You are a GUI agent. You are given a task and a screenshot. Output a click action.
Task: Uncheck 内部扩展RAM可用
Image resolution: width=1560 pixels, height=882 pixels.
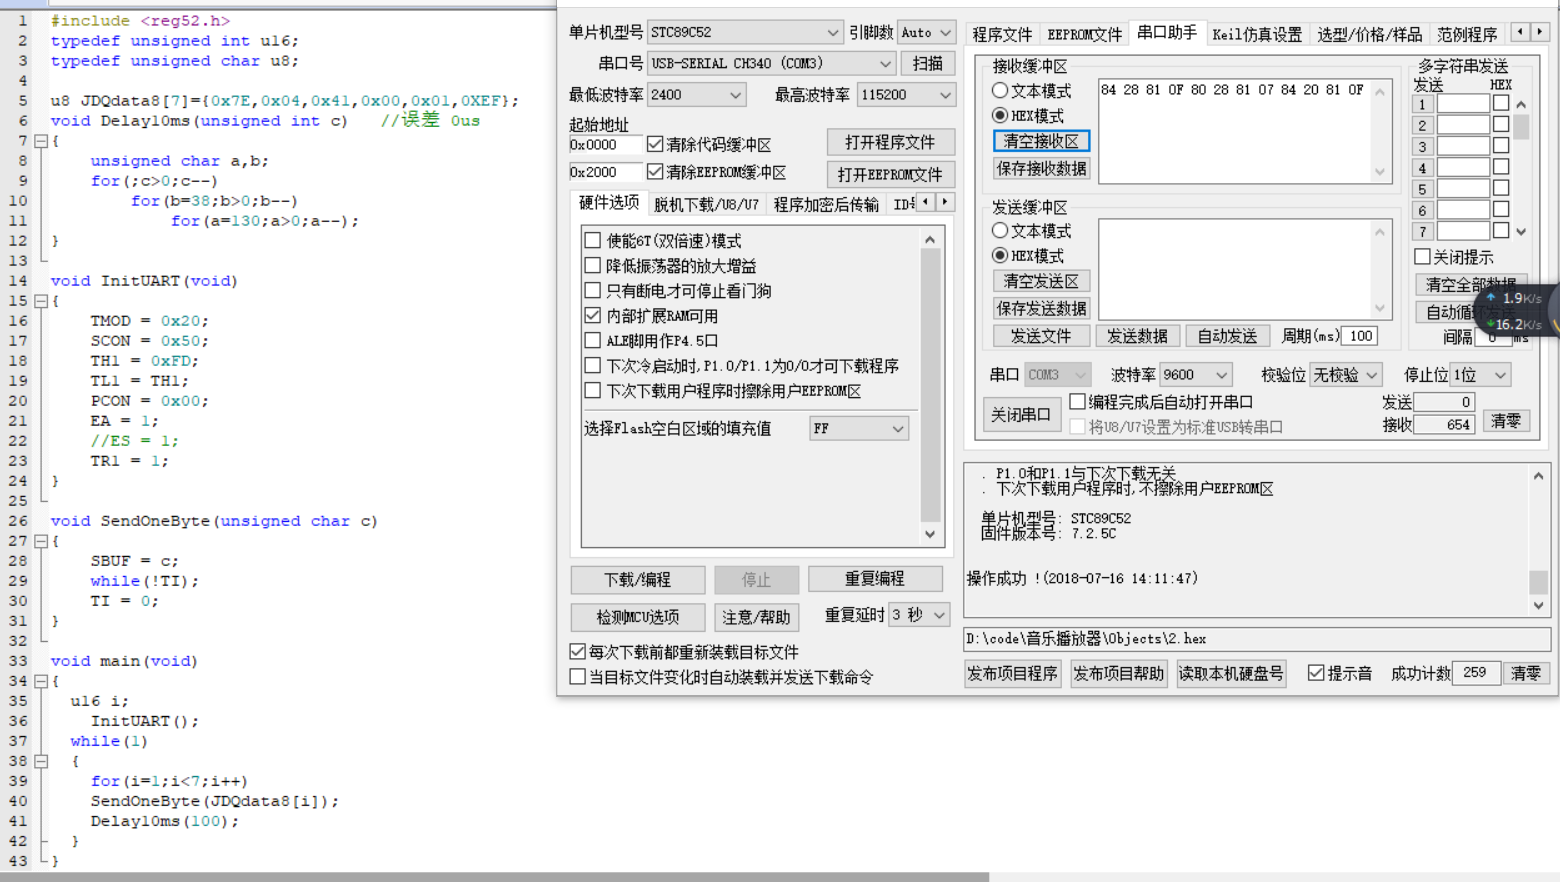point(592,315)
